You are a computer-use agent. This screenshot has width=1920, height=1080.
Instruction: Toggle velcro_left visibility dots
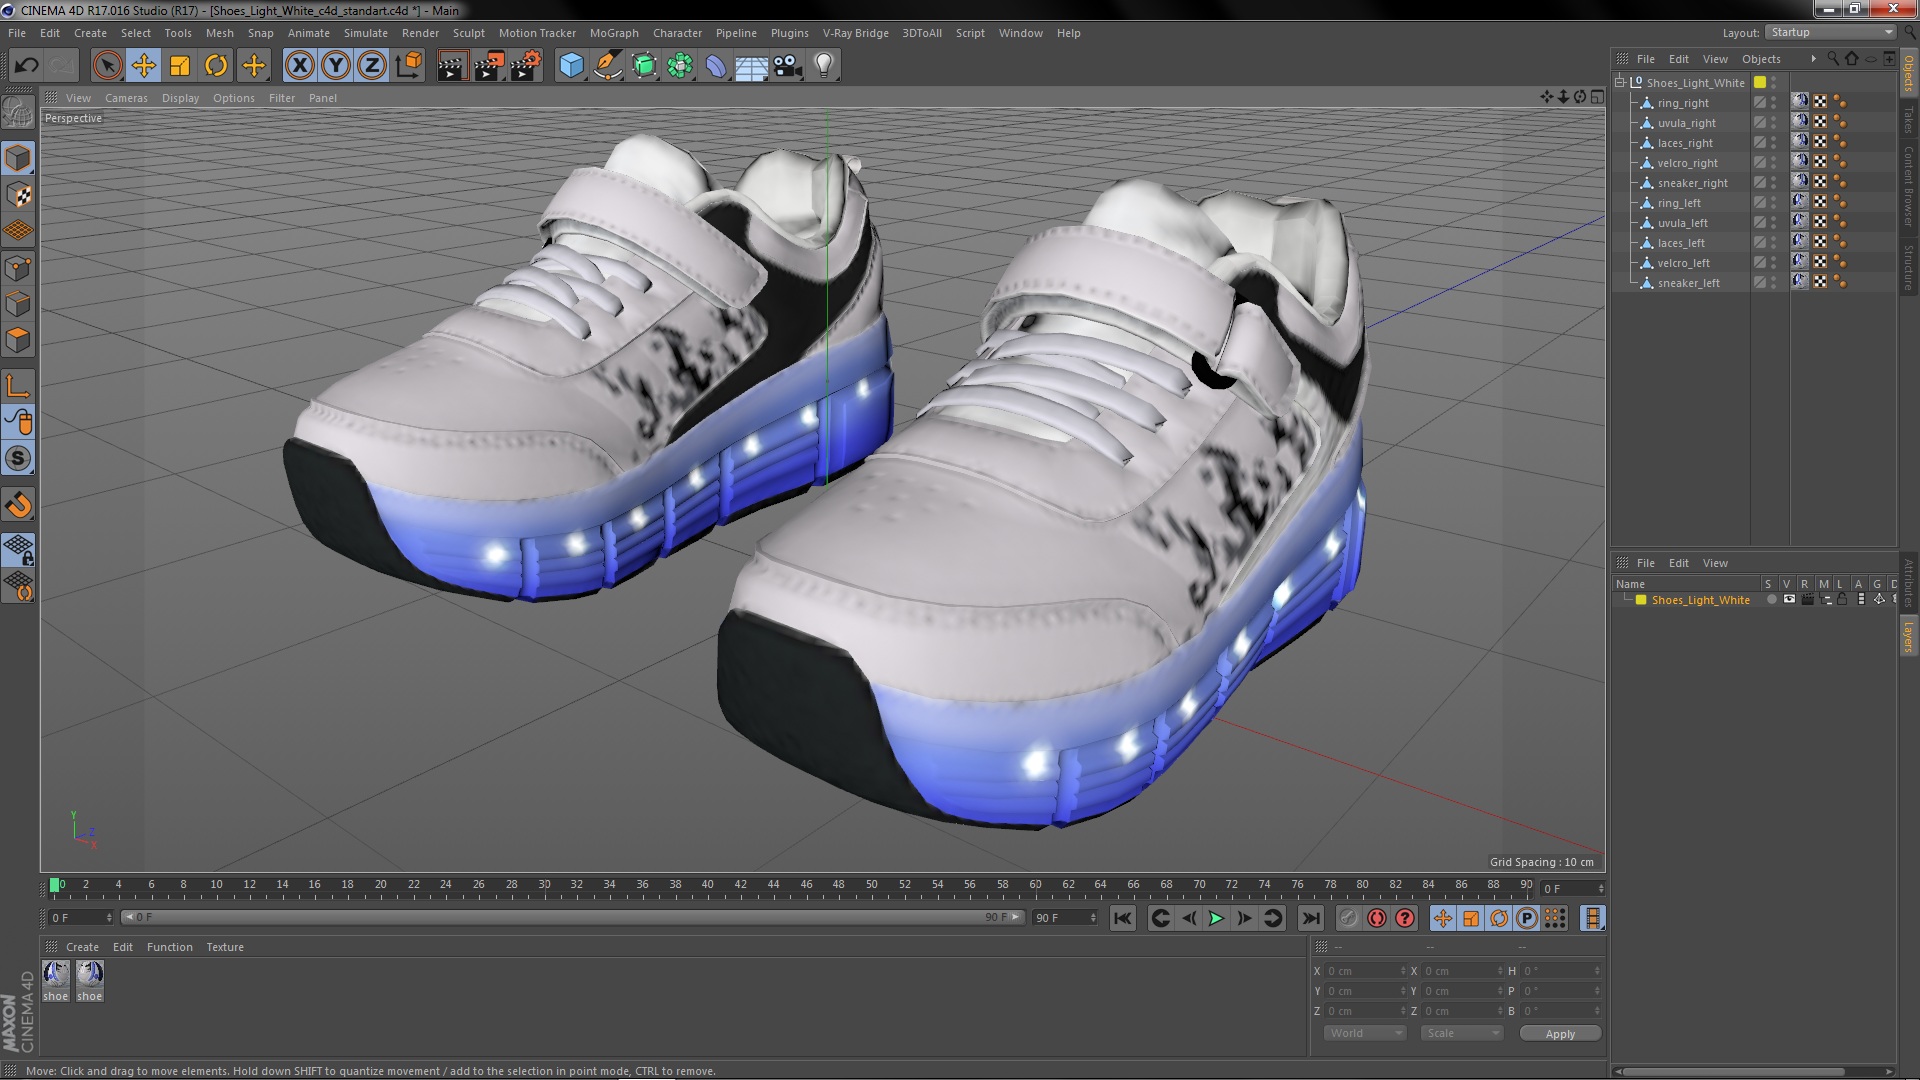tap(1774, 263)
